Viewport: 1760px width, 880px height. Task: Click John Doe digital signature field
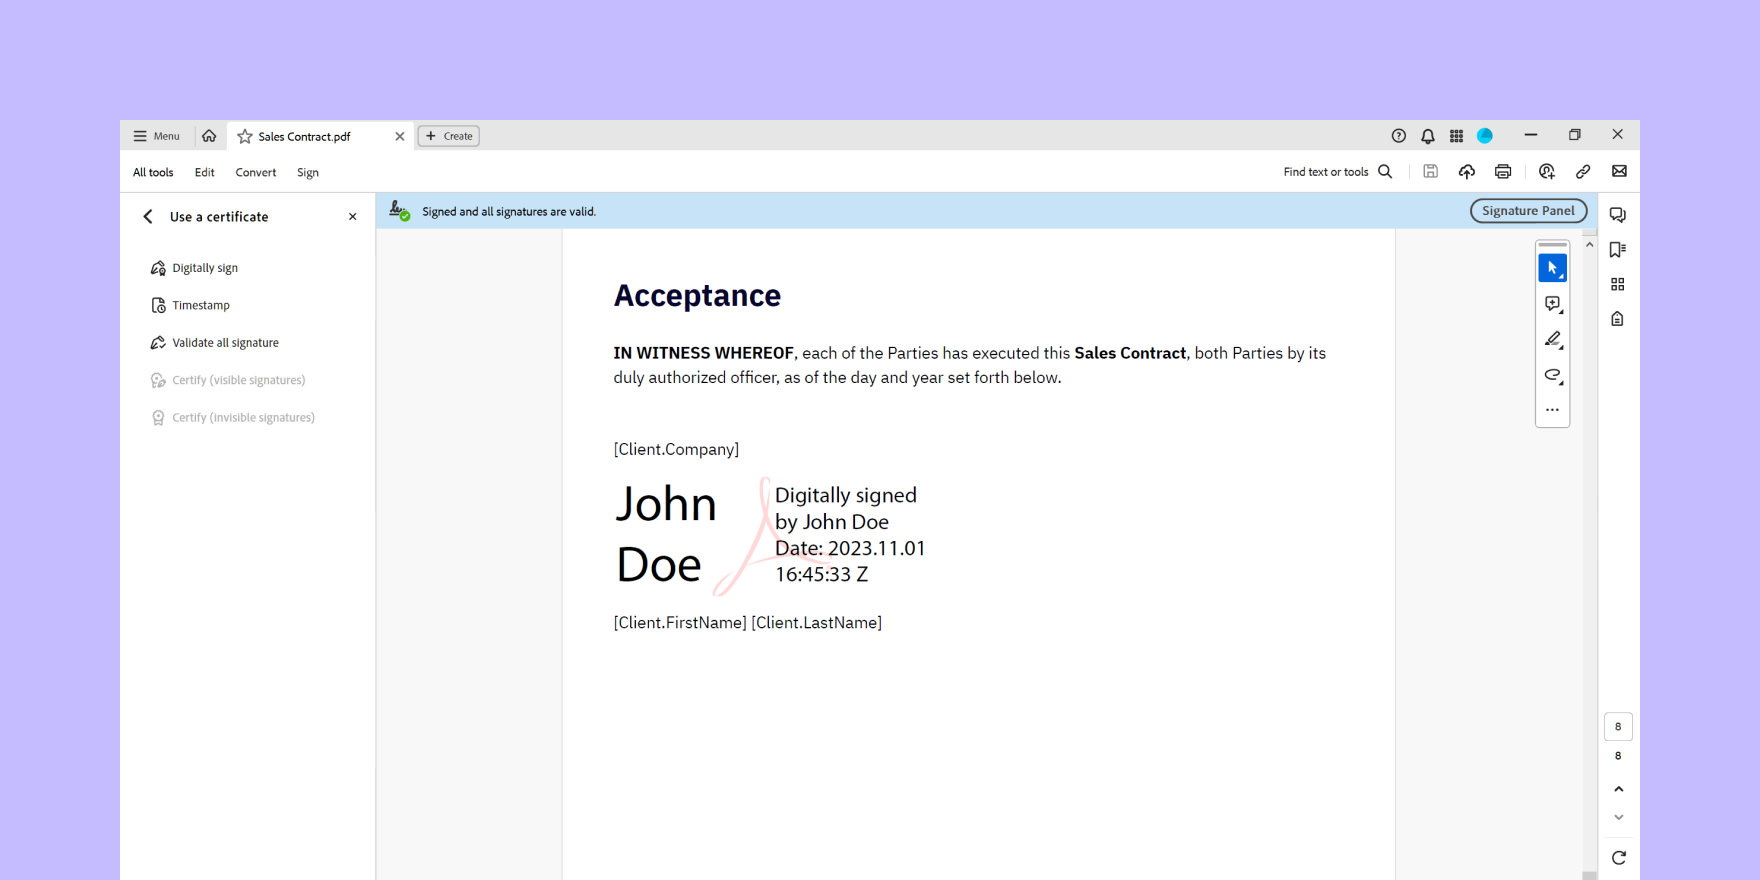click(x=771, y=535)
